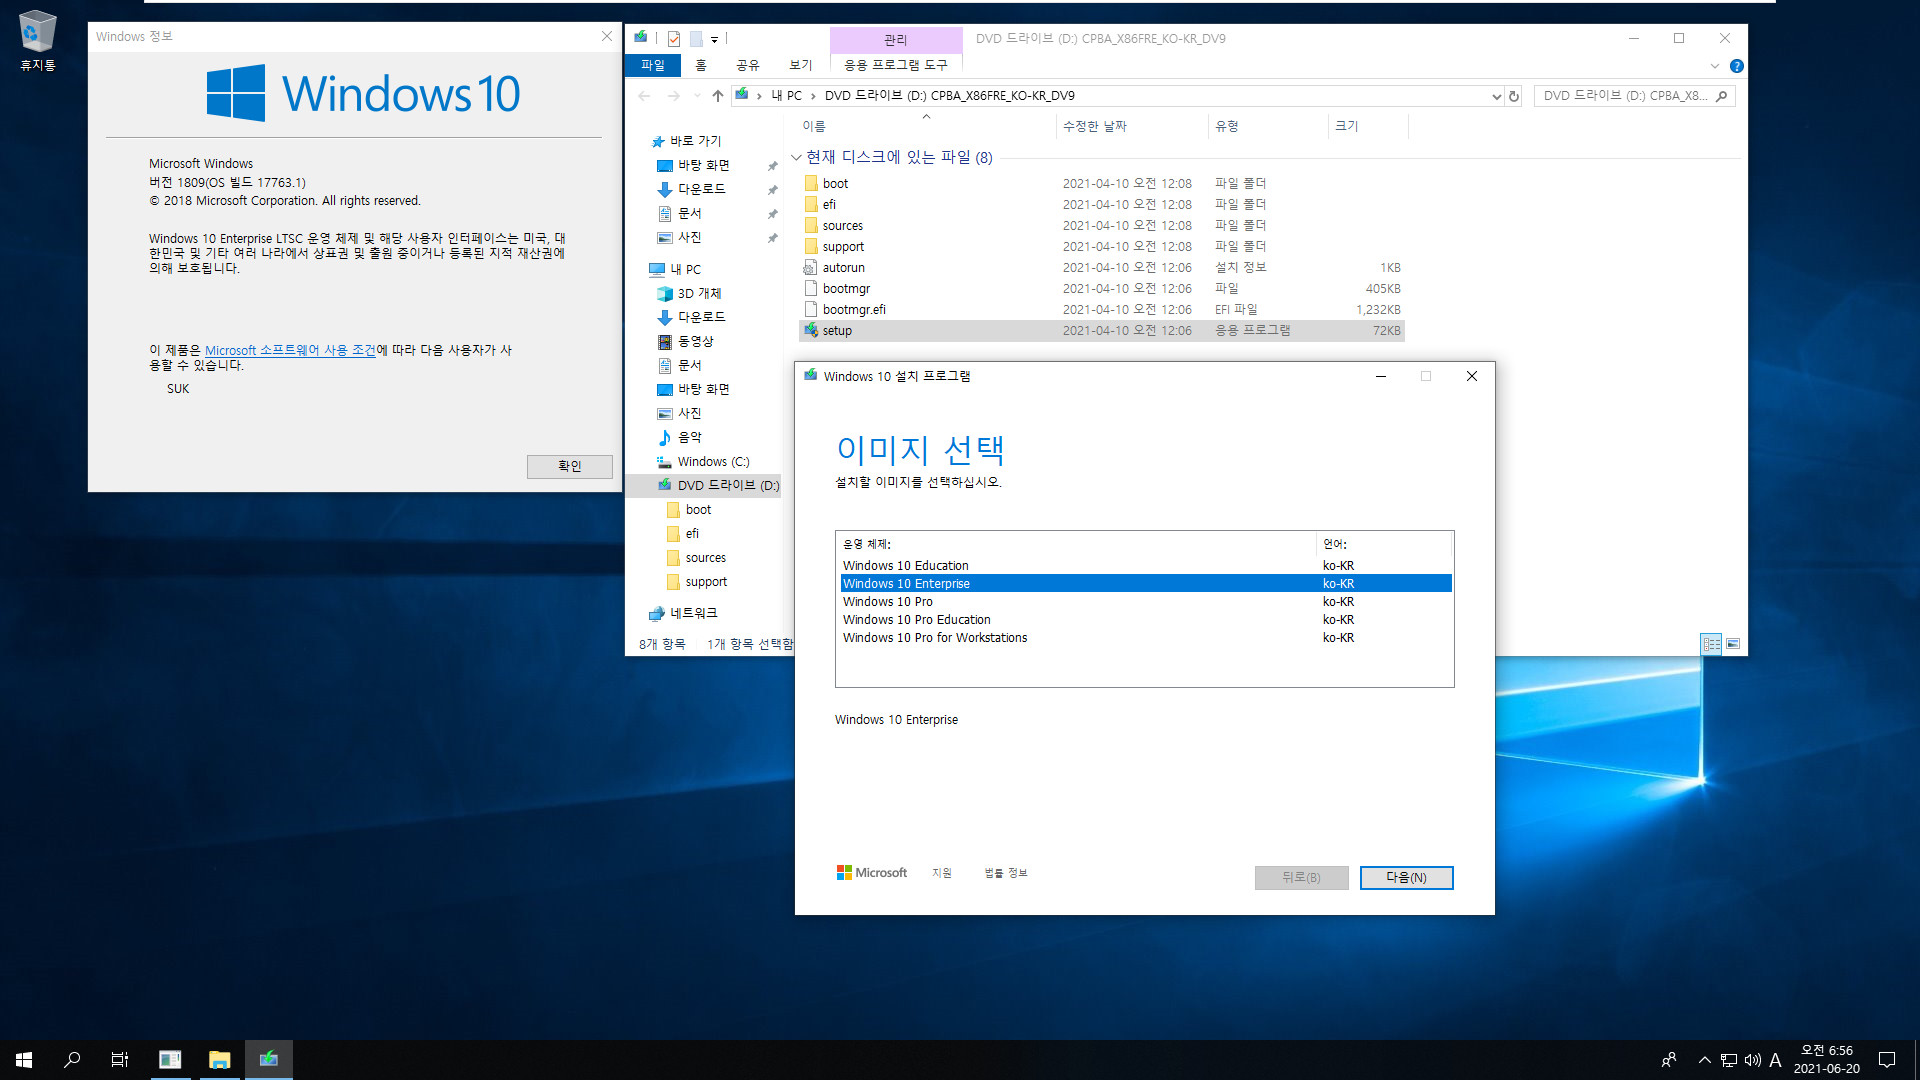Image resolution: width=1920 pixels, height=1080 pixels.
Task: Click the Windows Start button
Action: coord(24,1060)
